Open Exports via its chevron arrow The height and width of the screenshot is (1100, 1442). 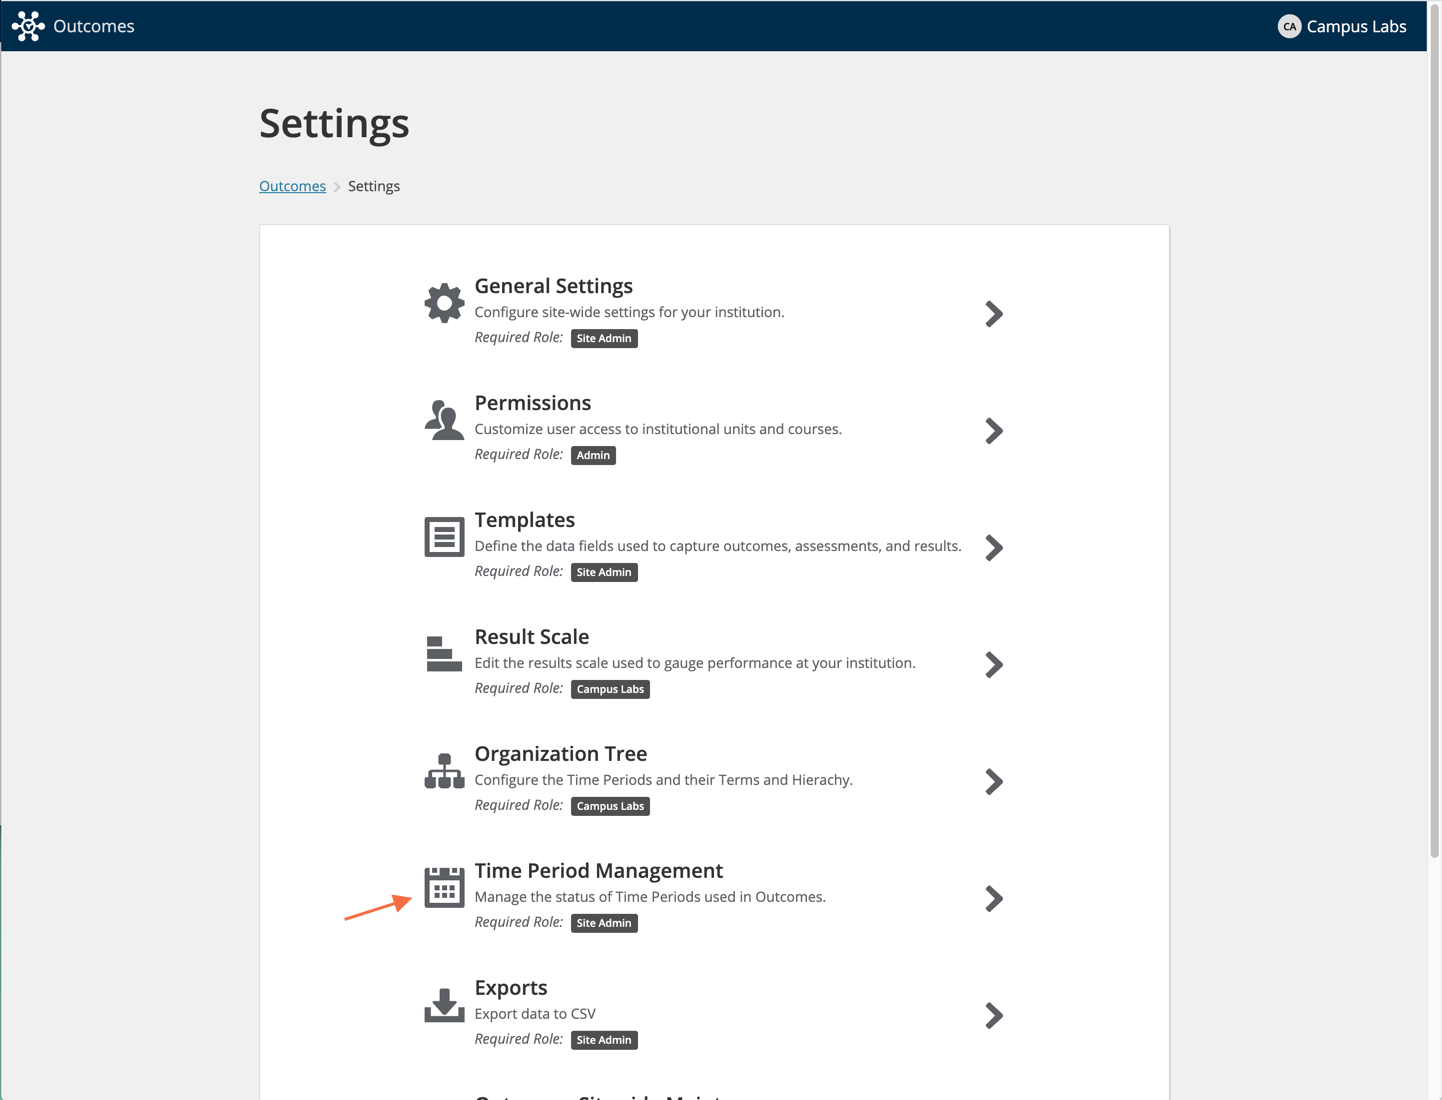(993, 1016)
